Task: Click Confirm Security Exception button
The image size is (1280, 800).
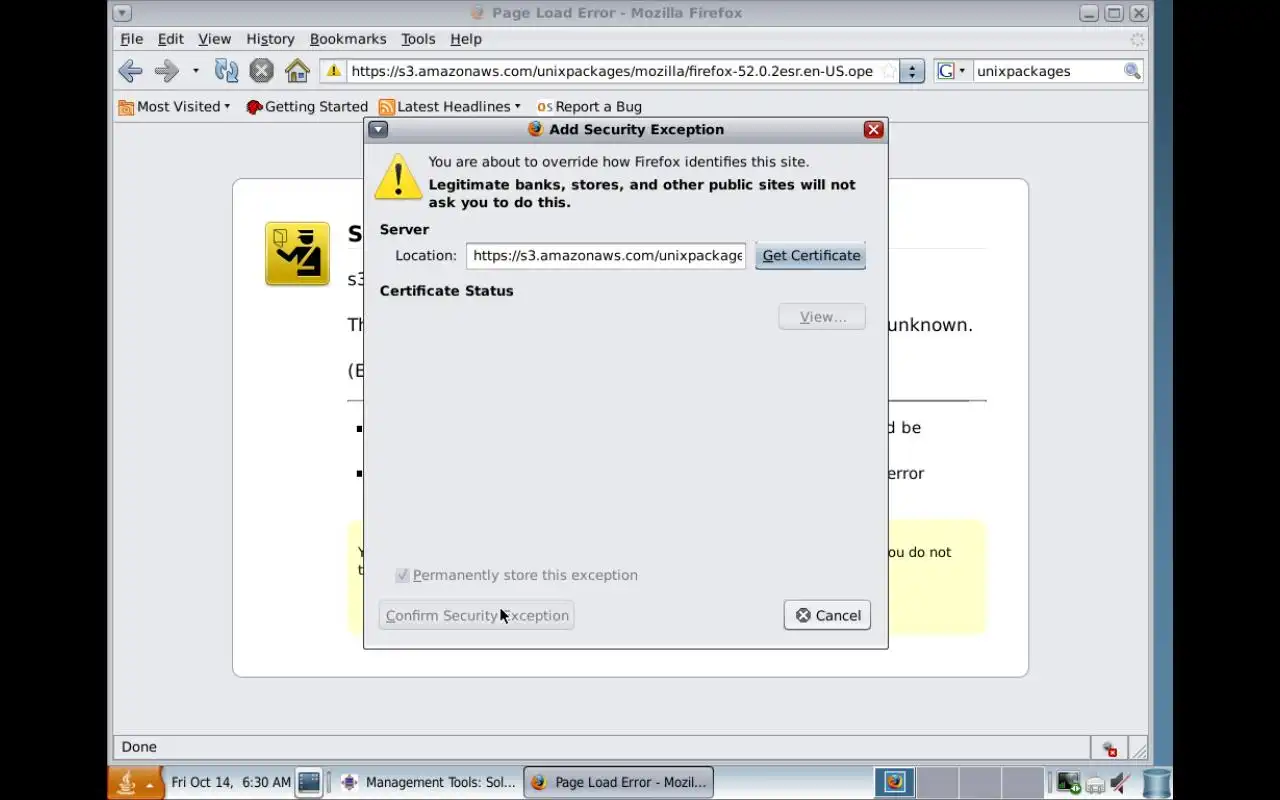Action: [477, 615]
